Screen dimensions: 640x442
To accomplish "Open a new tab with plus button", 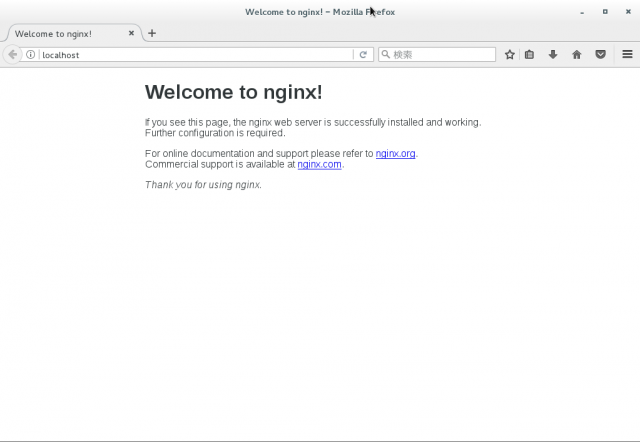I will [152, 33].
